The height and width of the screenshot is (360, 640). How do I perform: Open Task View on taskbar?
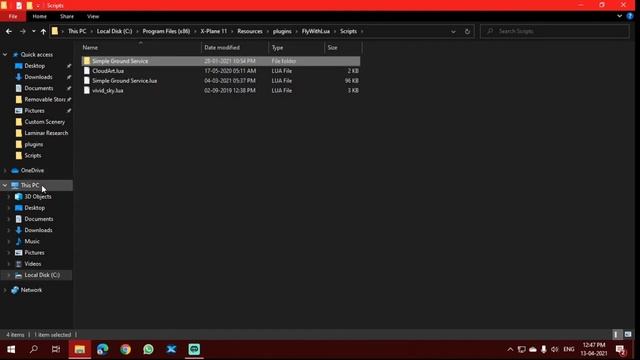pos(56,349)
